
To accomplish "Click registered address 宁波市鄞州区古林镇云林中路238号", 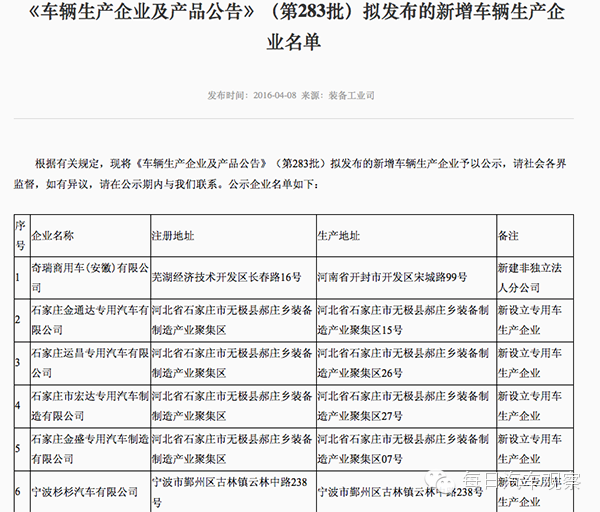I will point(230,492).
